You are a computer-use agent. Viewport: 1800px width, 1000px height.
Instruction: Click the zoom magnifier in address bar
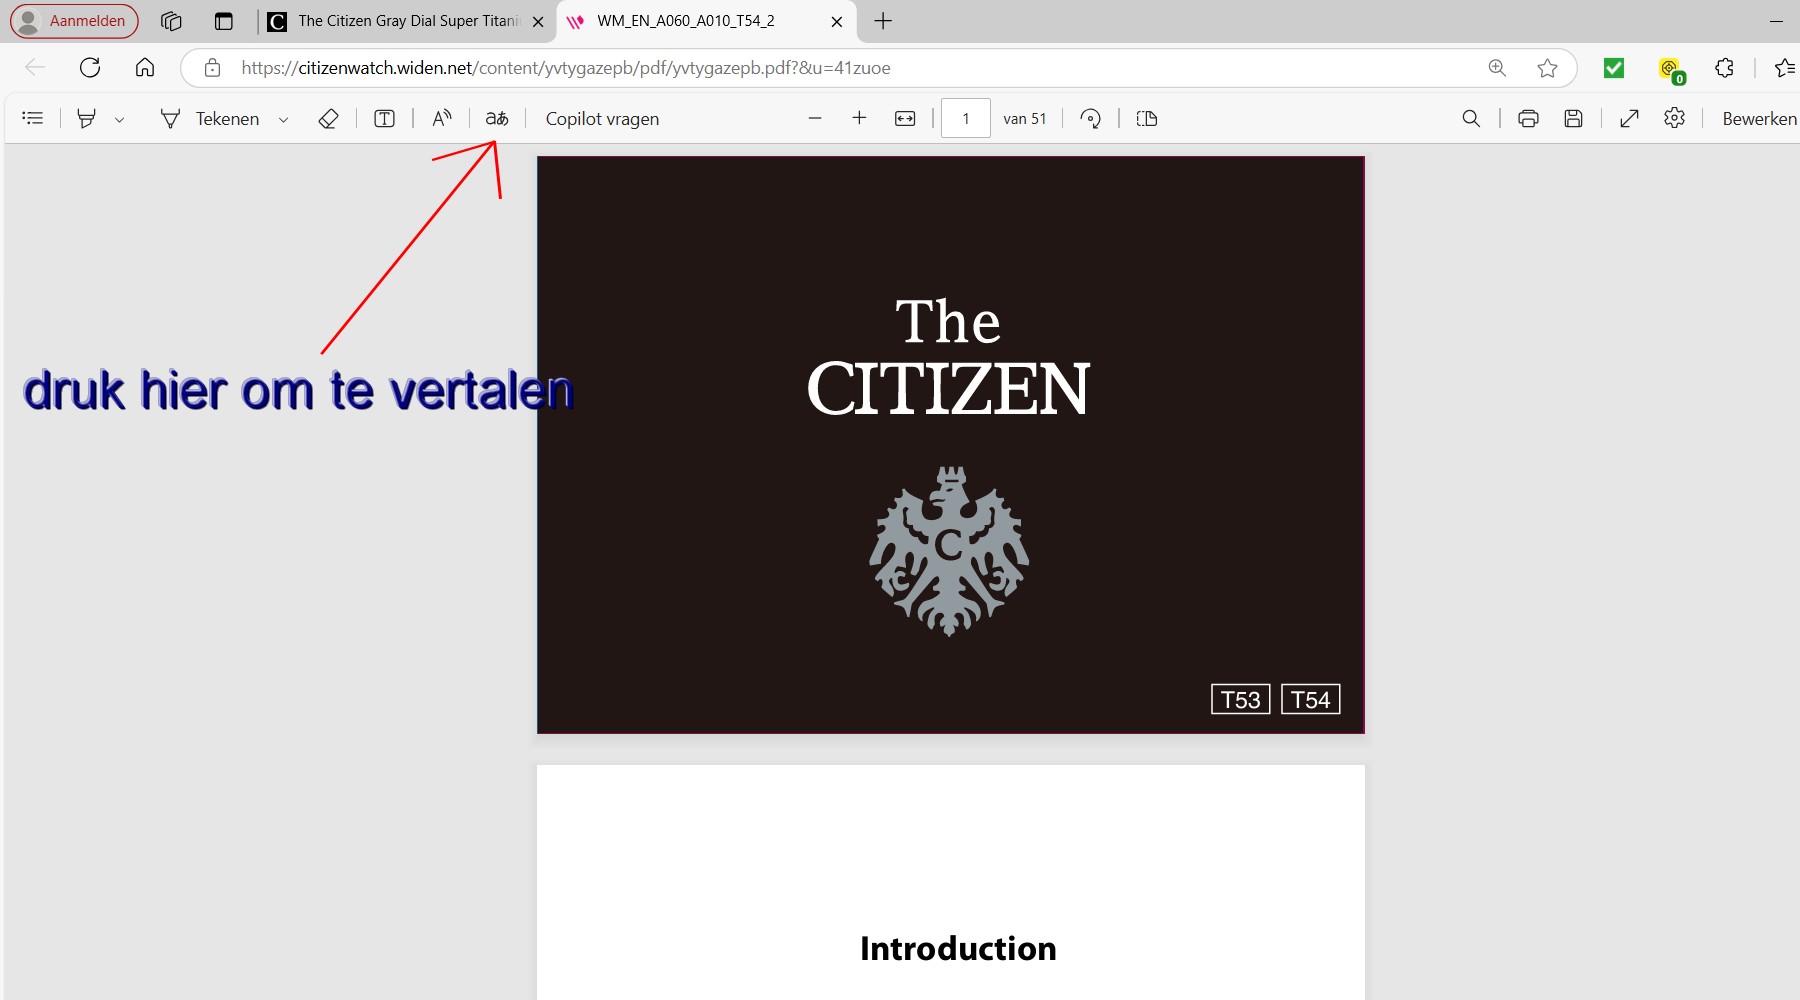pos(1497,68)
